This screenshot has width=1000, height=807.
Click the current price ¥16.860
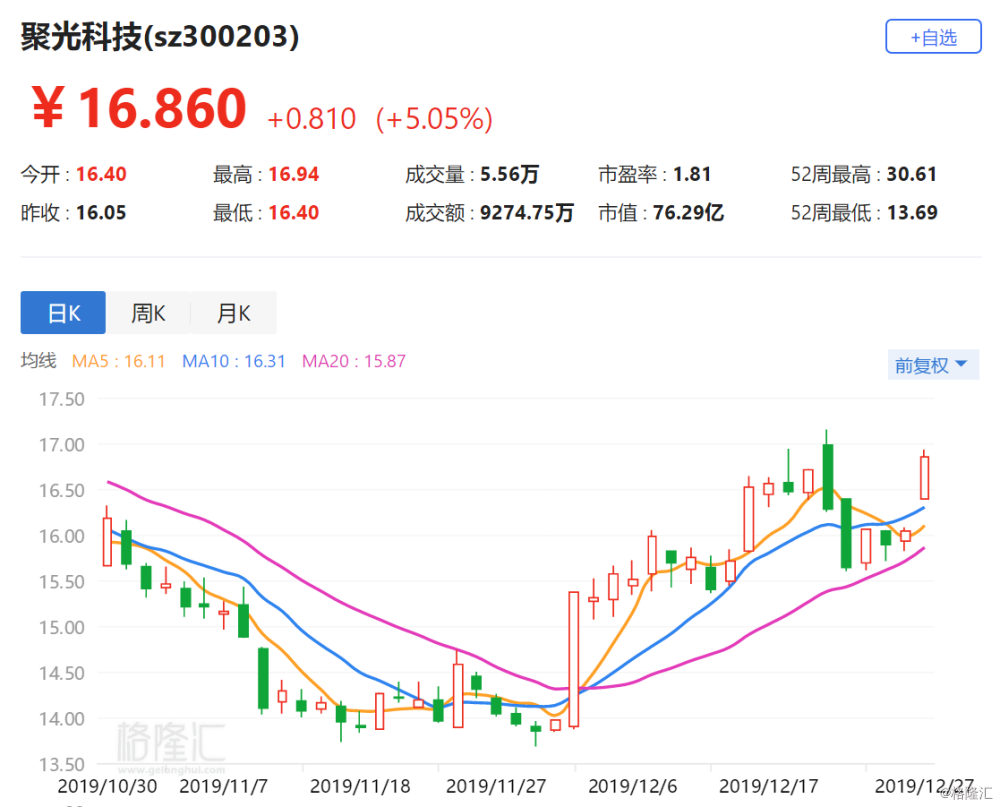tap(140, 109)
